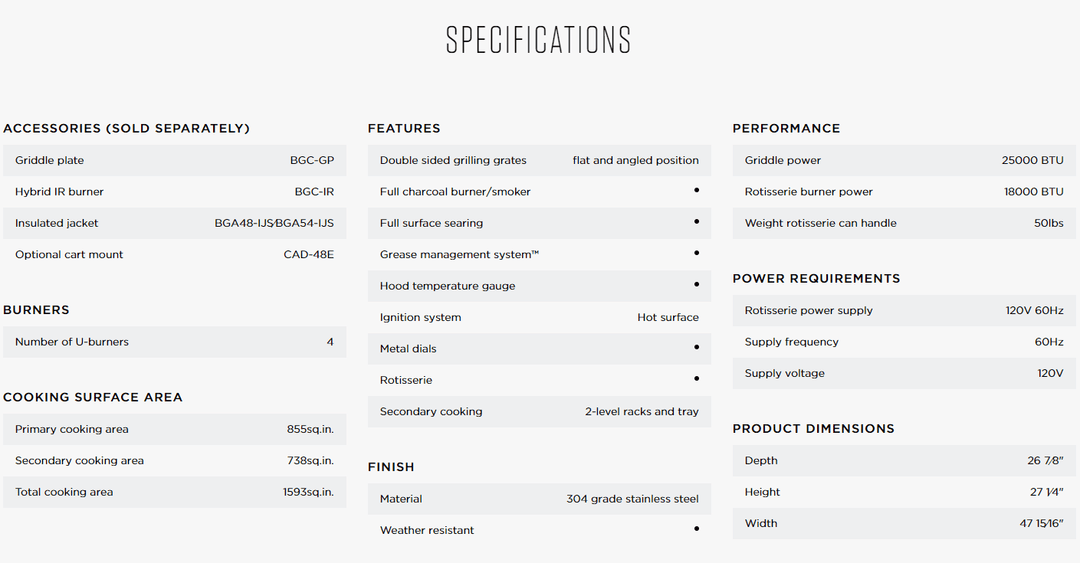
Task: Click the BGC-GP griddle plate model code
Action: click(312, 160)
